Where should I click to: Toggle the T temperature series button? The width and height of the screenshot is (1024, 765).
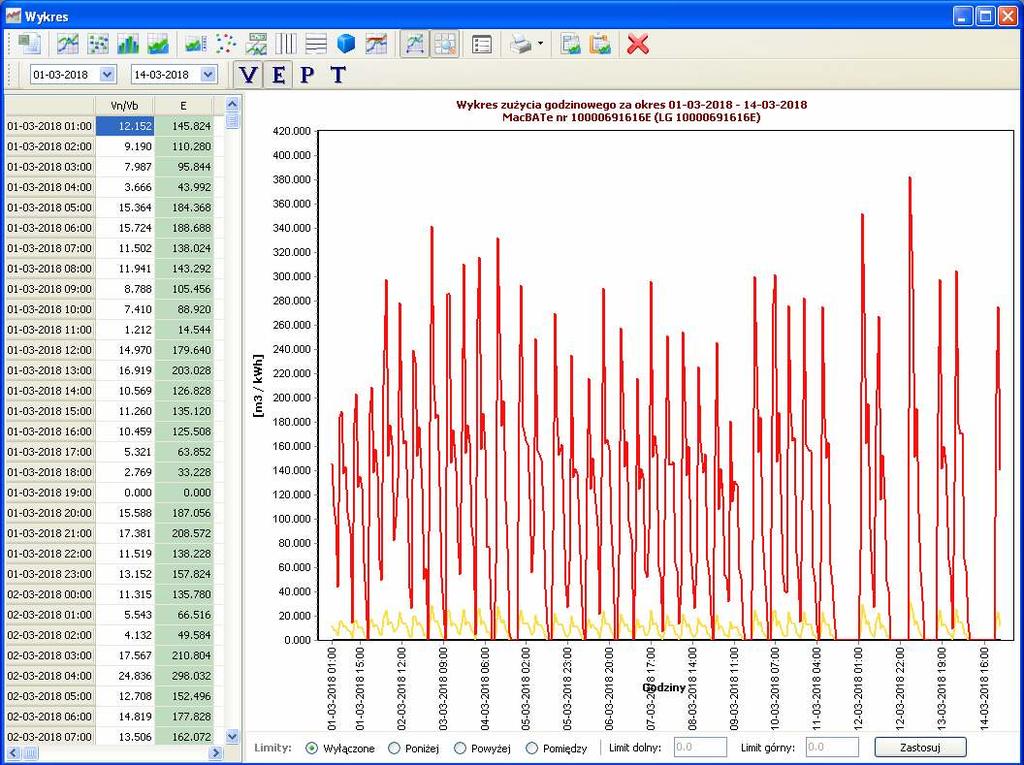338,75
